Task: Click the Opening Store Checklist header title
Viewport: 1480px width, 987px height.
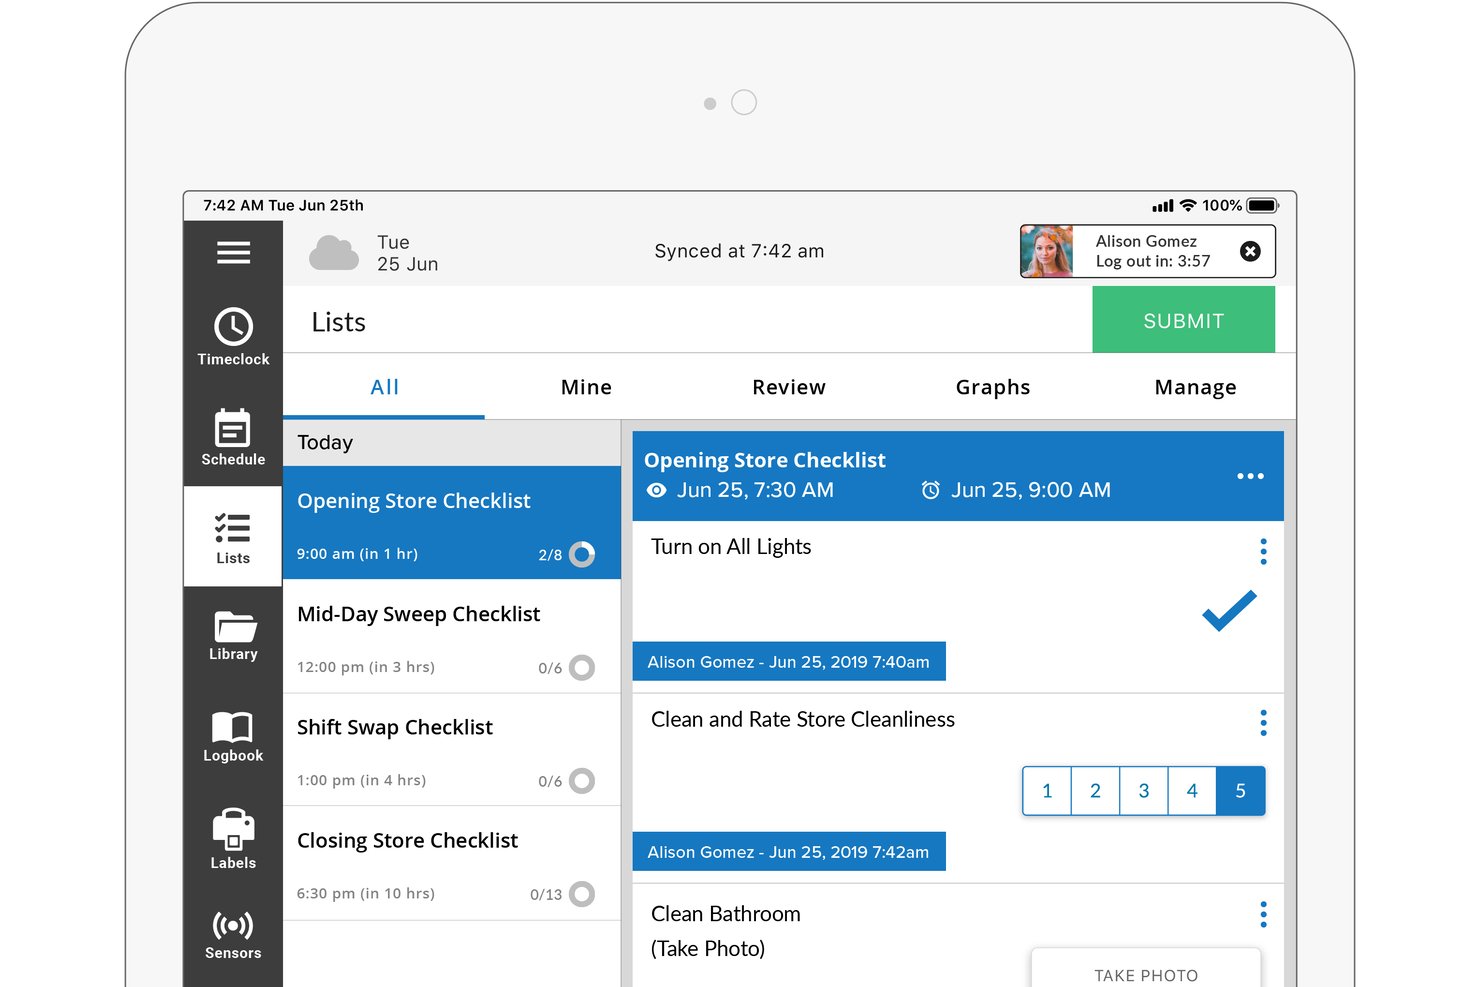Action: coord(765,460)
